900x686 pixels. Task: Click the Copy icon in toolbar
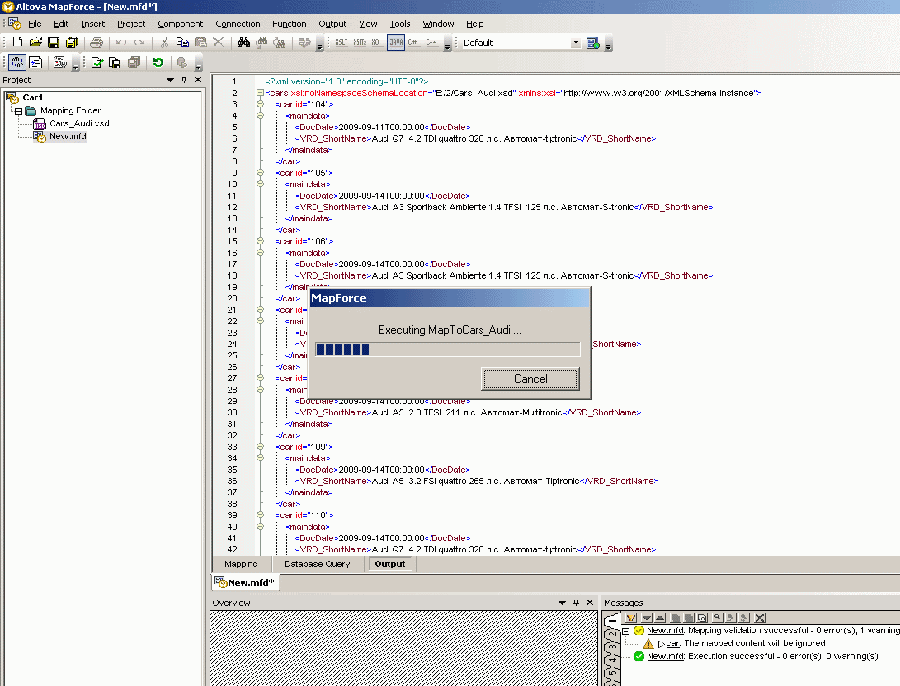point(183,42)
